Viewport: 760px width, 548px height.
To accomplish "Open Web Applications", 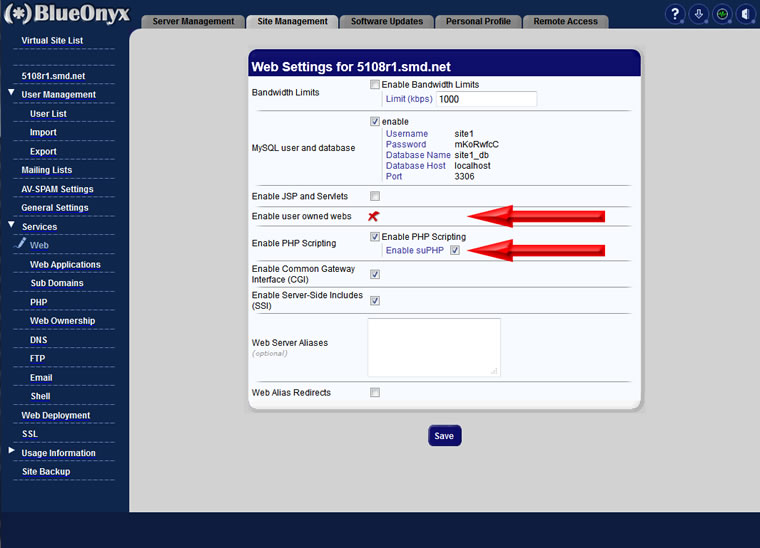I will (x=65, y=265).
